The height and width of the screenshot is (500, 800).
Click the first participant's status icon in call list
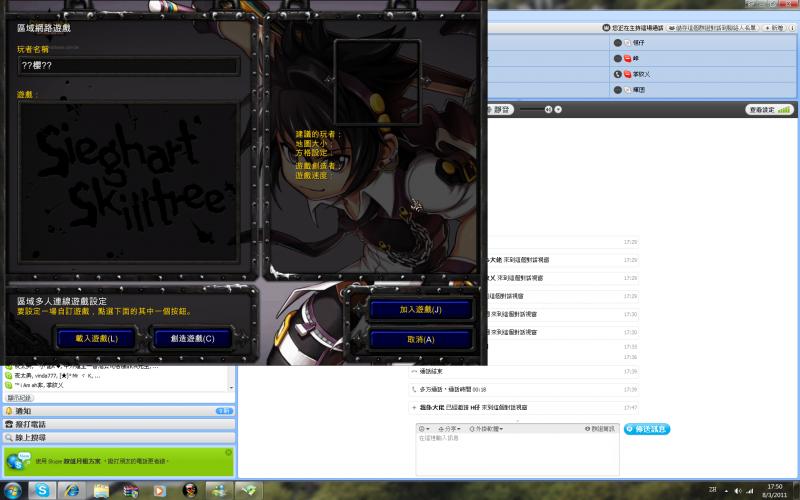[617, 43]
